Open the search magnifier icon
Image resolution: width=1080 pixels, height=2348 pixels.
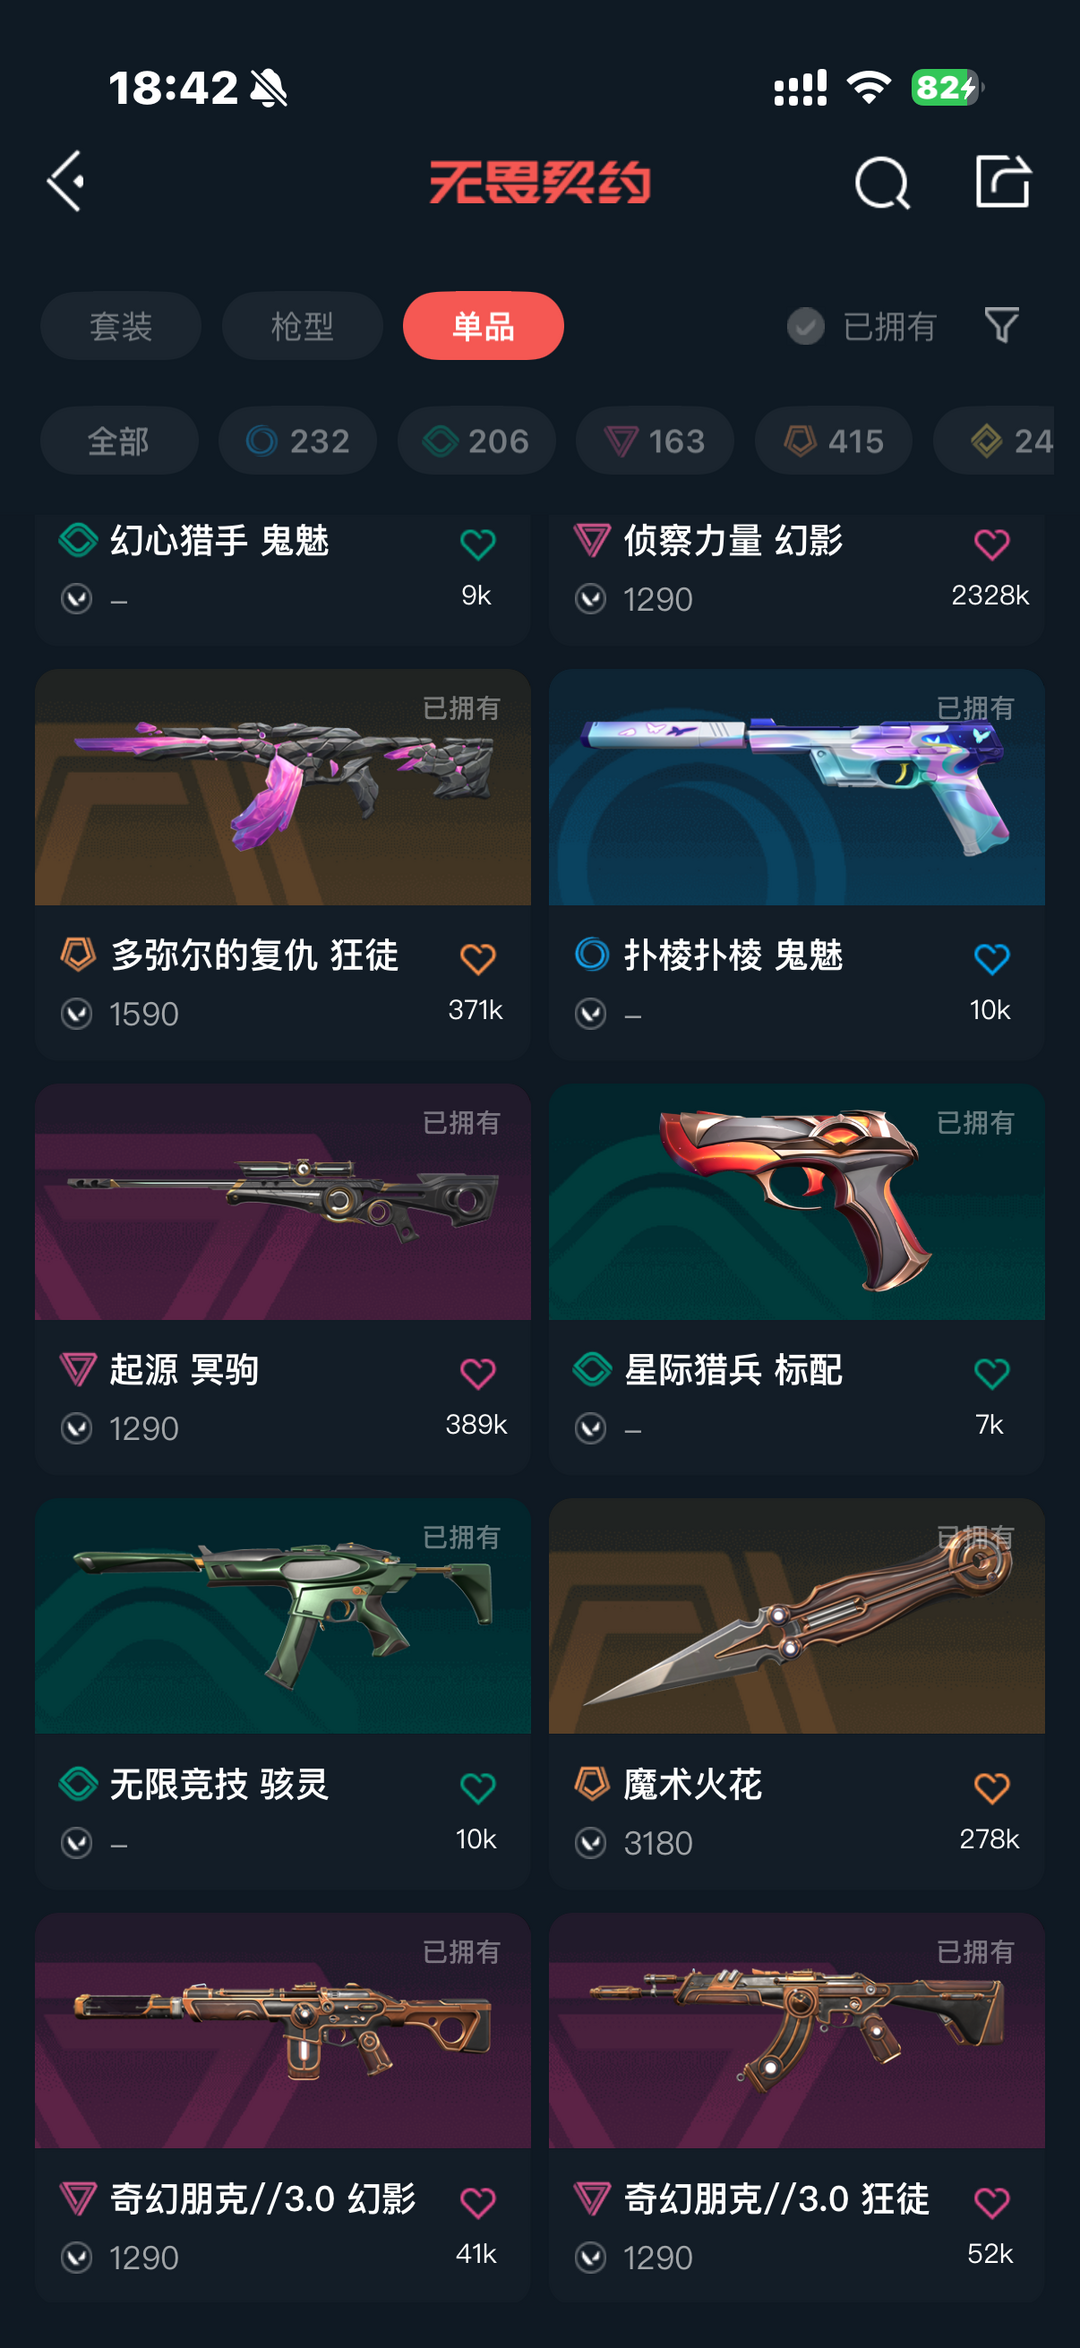pyautogui.click(x=882, y=182)
